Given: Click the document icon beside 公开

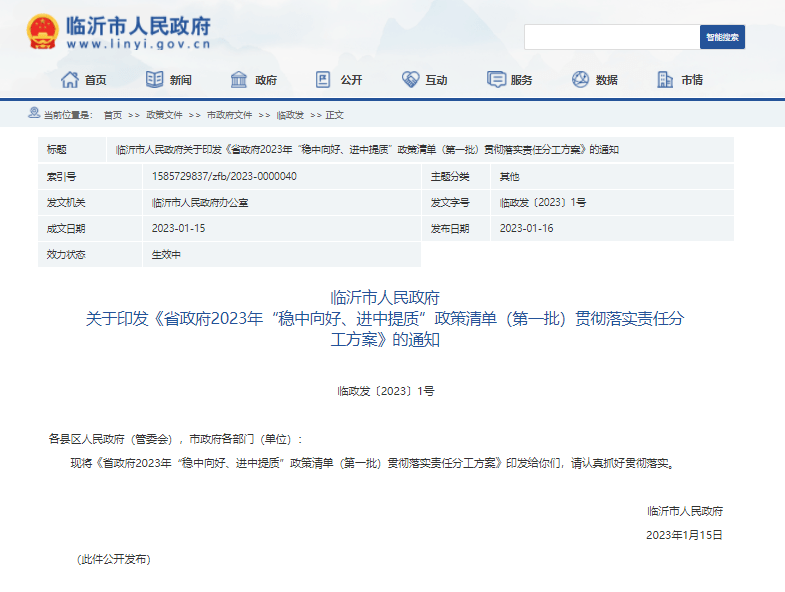Looking at the screenshot, I should click(x=323, y=80).
